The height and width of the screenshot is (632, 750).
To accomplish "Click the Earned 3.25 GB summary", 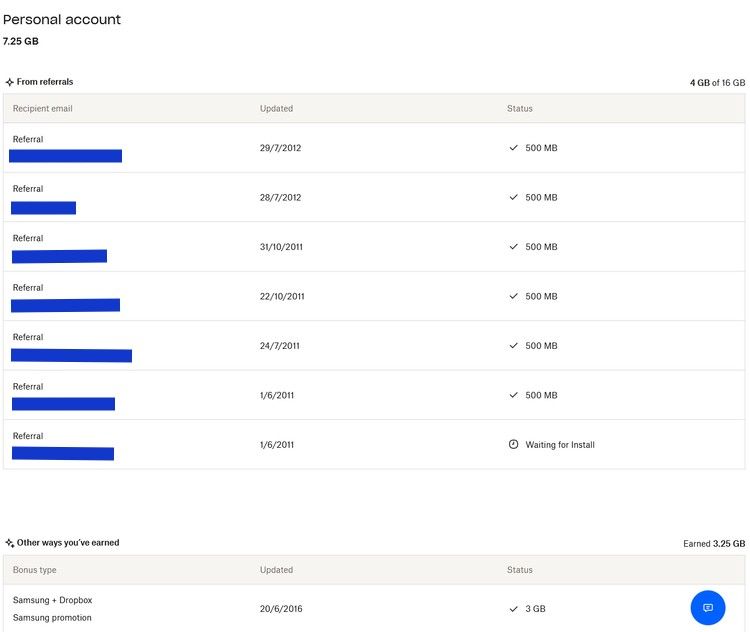I will [713, 544].
